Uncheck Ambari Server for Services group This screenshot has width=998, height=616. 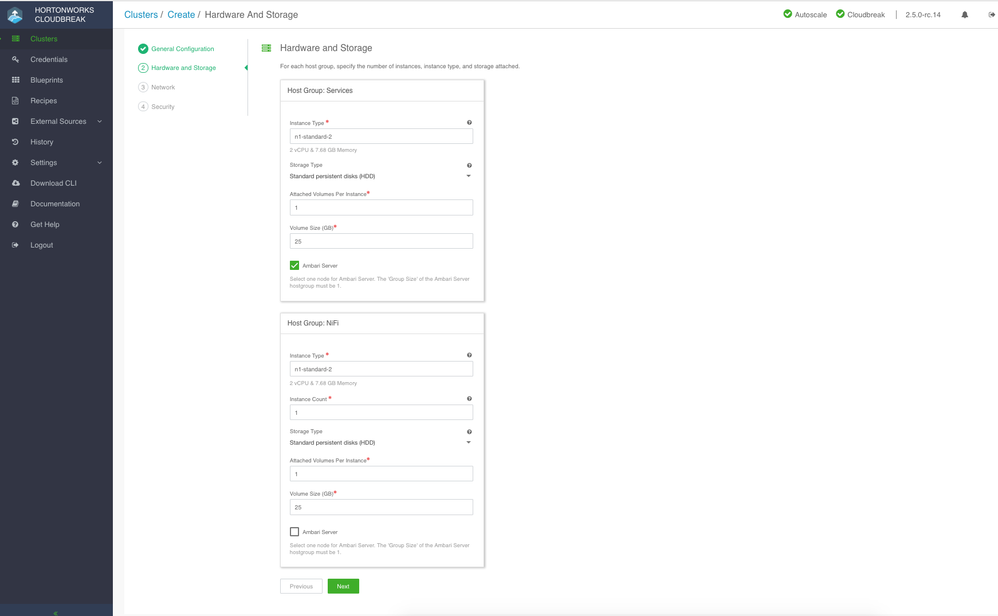click(295, 266)
